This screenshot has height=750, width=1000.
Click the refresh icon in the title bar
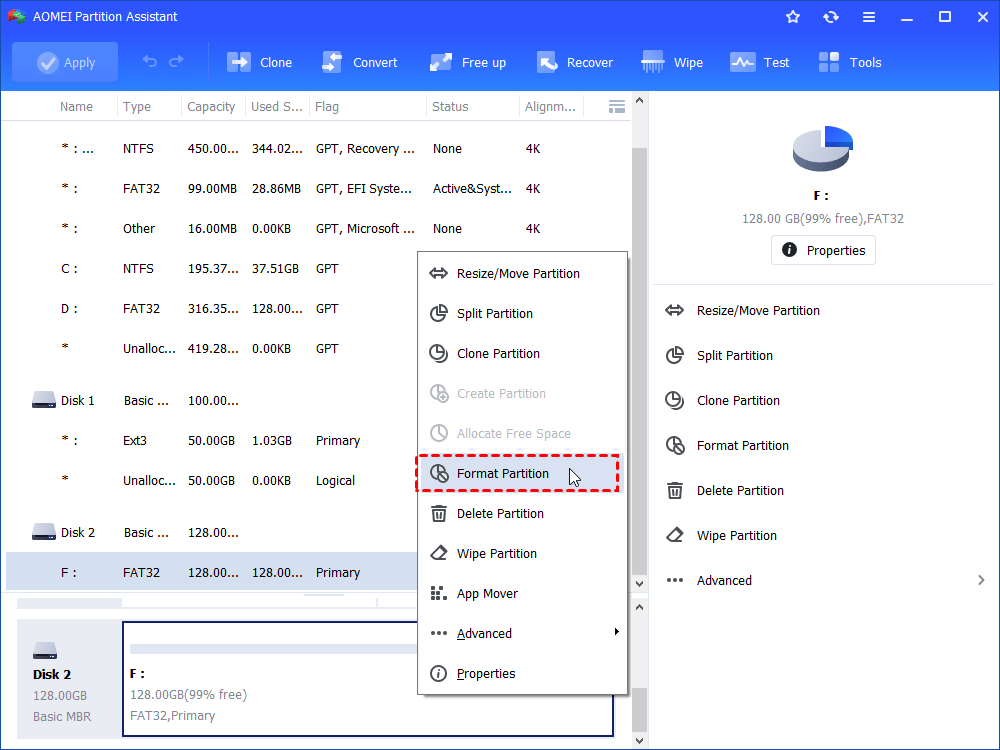pyautogui.click(x=830, y=16)
